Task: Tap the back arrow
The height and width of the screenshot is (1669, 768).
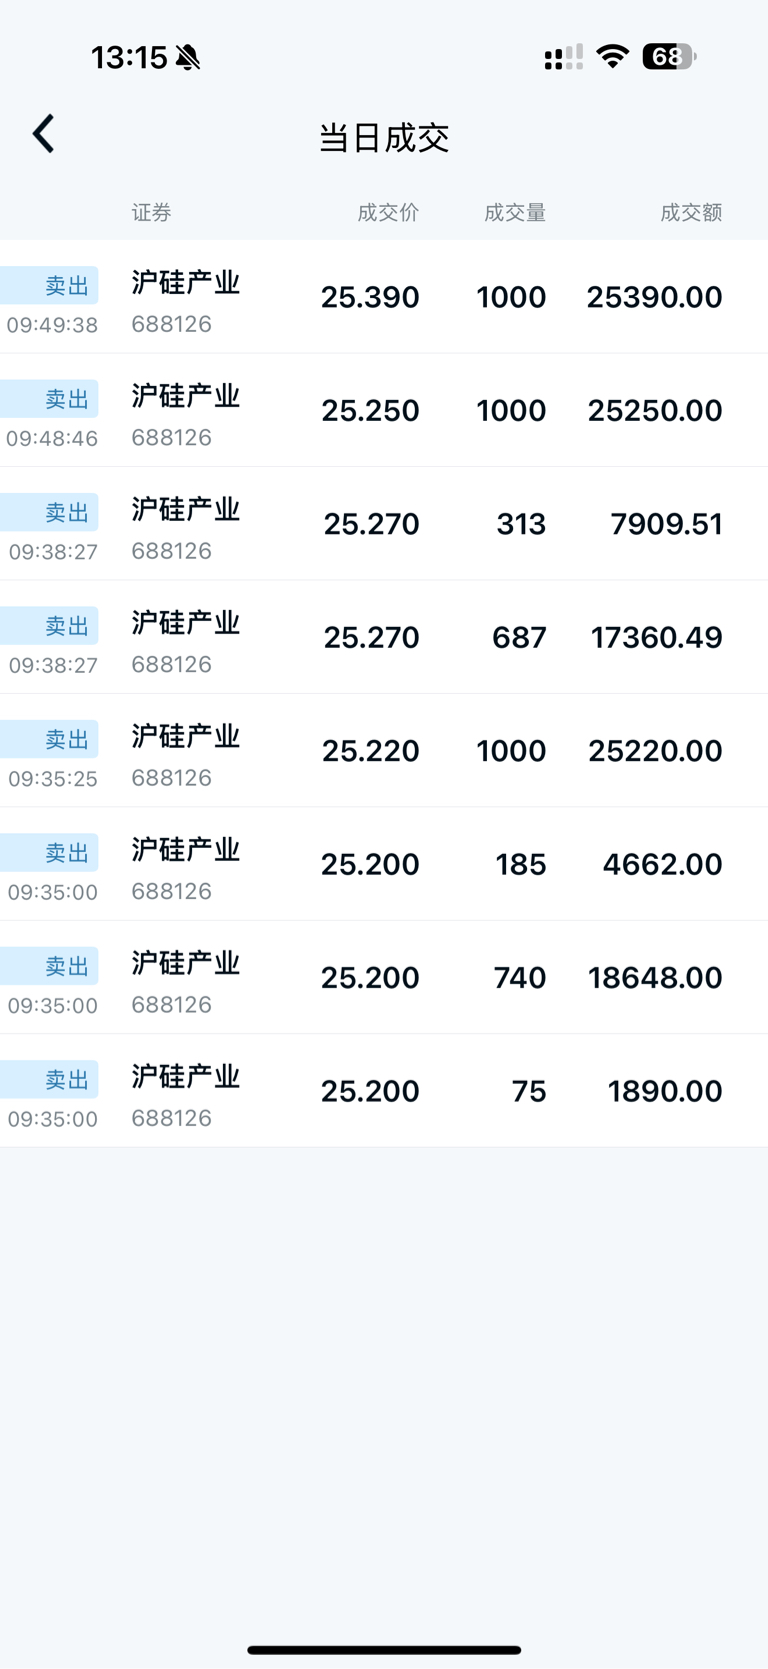Action: coord(43,134)
